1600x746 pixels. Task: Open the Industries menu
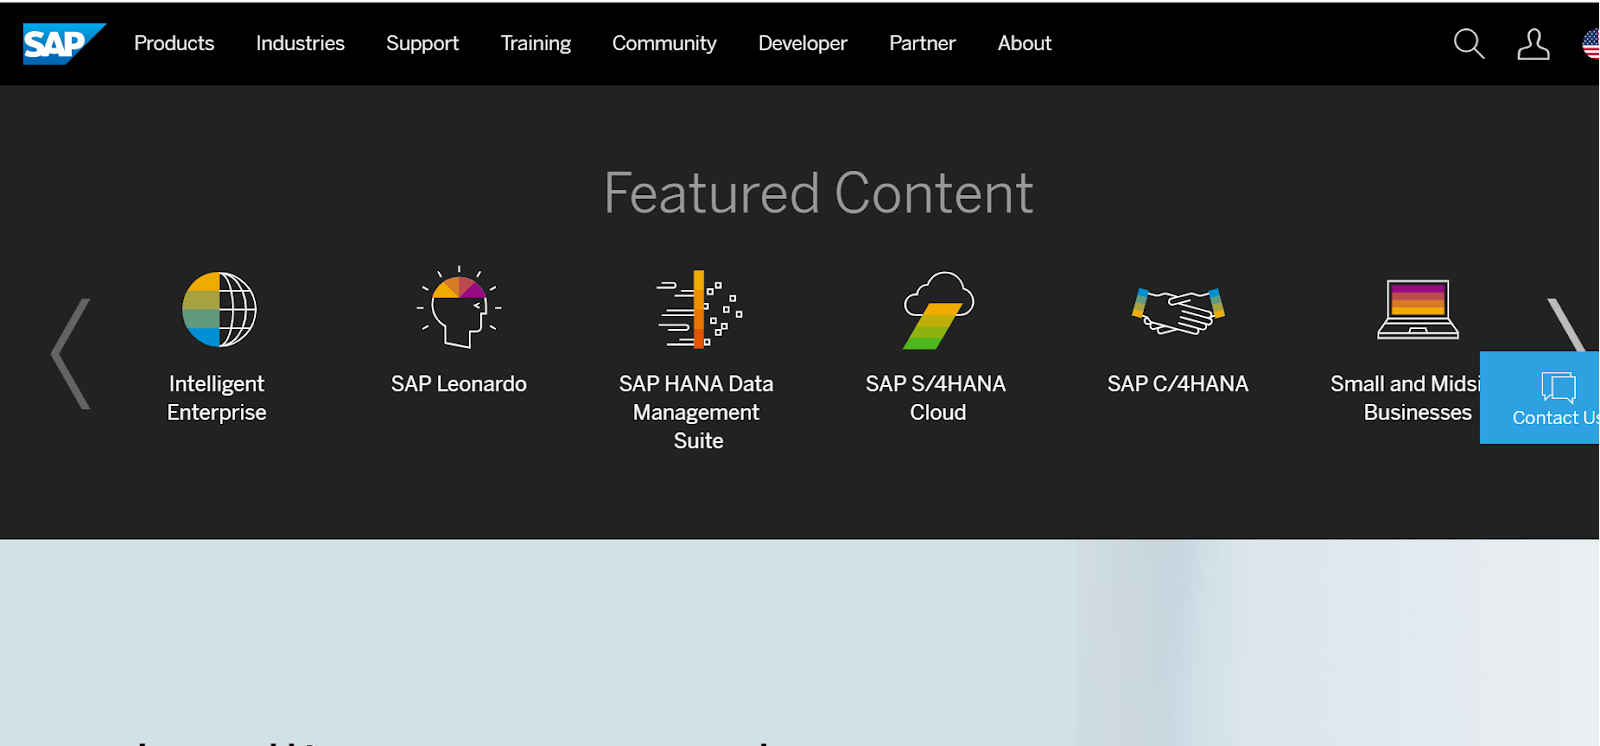tap(300, 43)
